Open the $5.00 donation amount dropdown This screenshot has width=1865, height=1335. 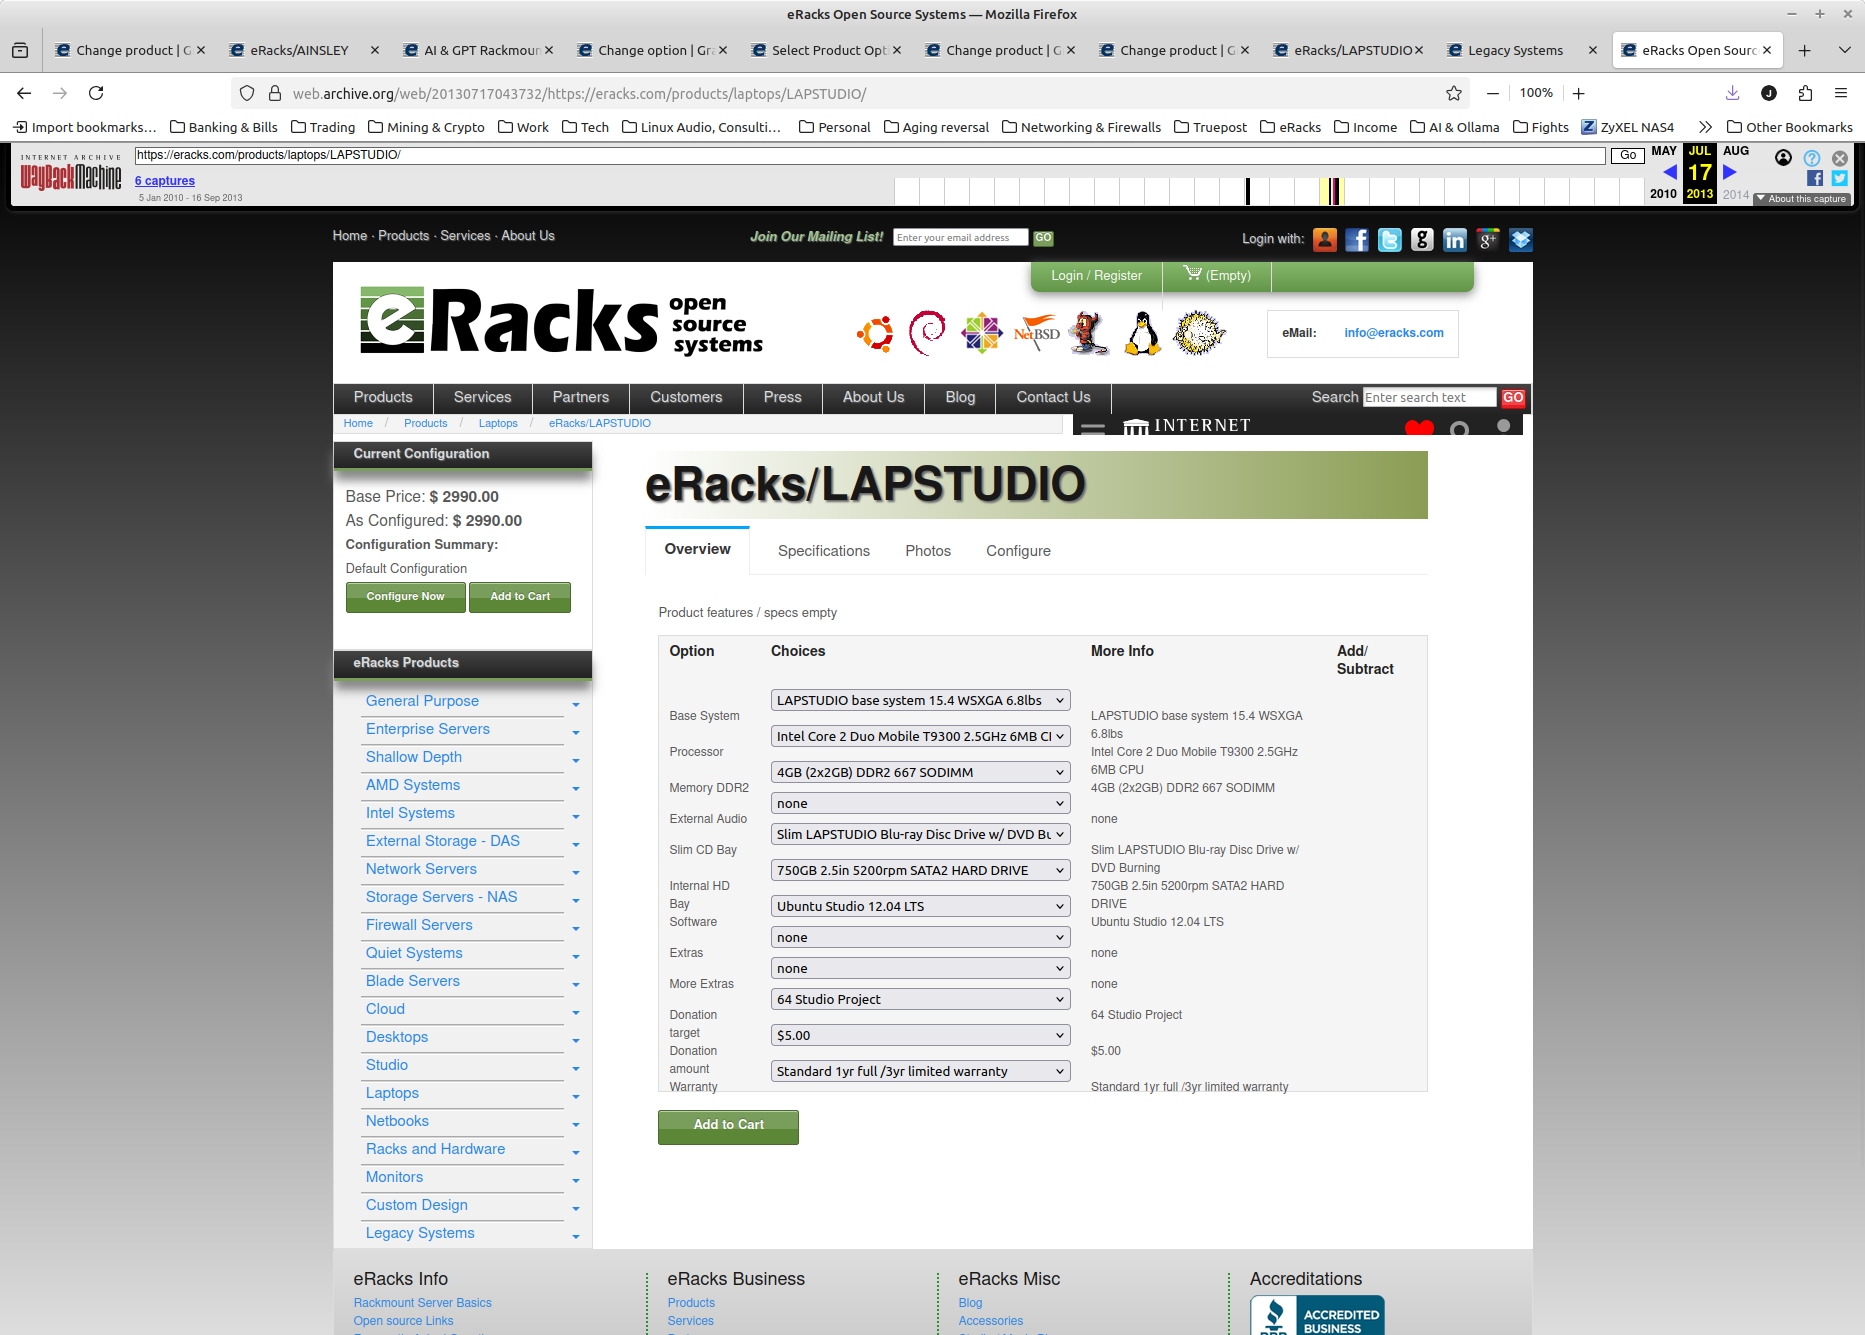pos(921,1035)
